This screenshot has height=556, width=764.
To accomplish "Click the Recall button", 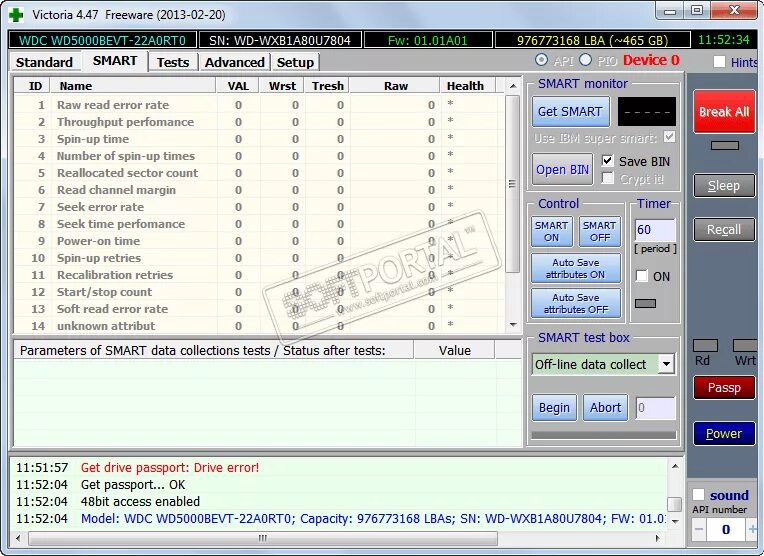I will tap(724, 230).
